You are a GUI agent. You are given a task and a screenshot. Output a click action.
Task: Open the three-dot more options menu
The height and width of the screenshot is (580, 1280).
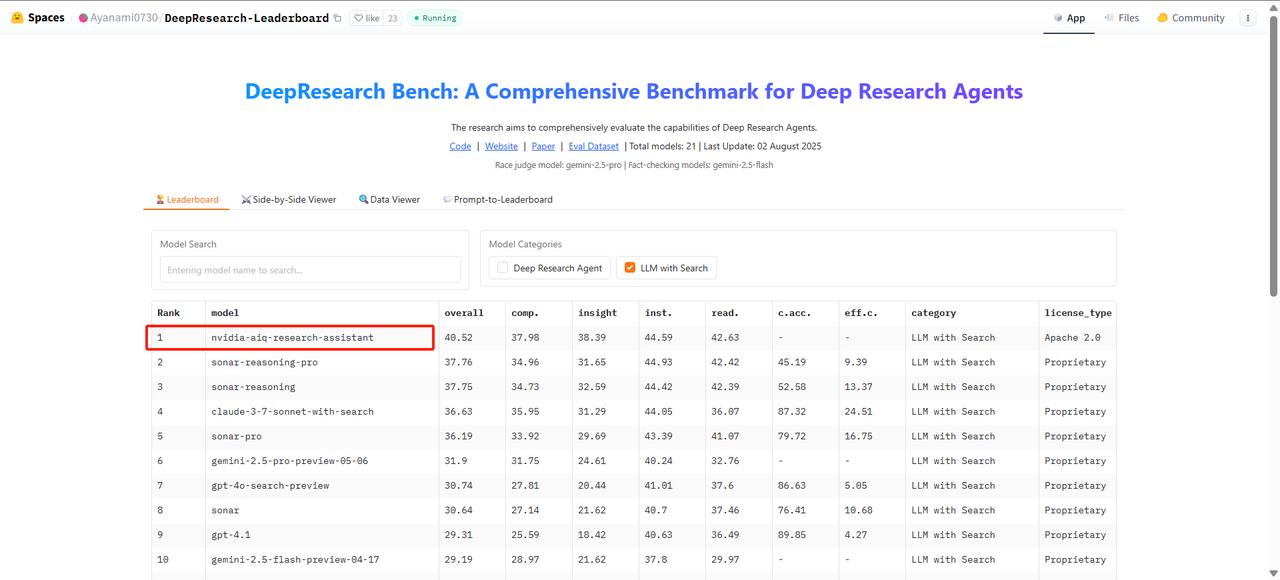pos(1247,18)
